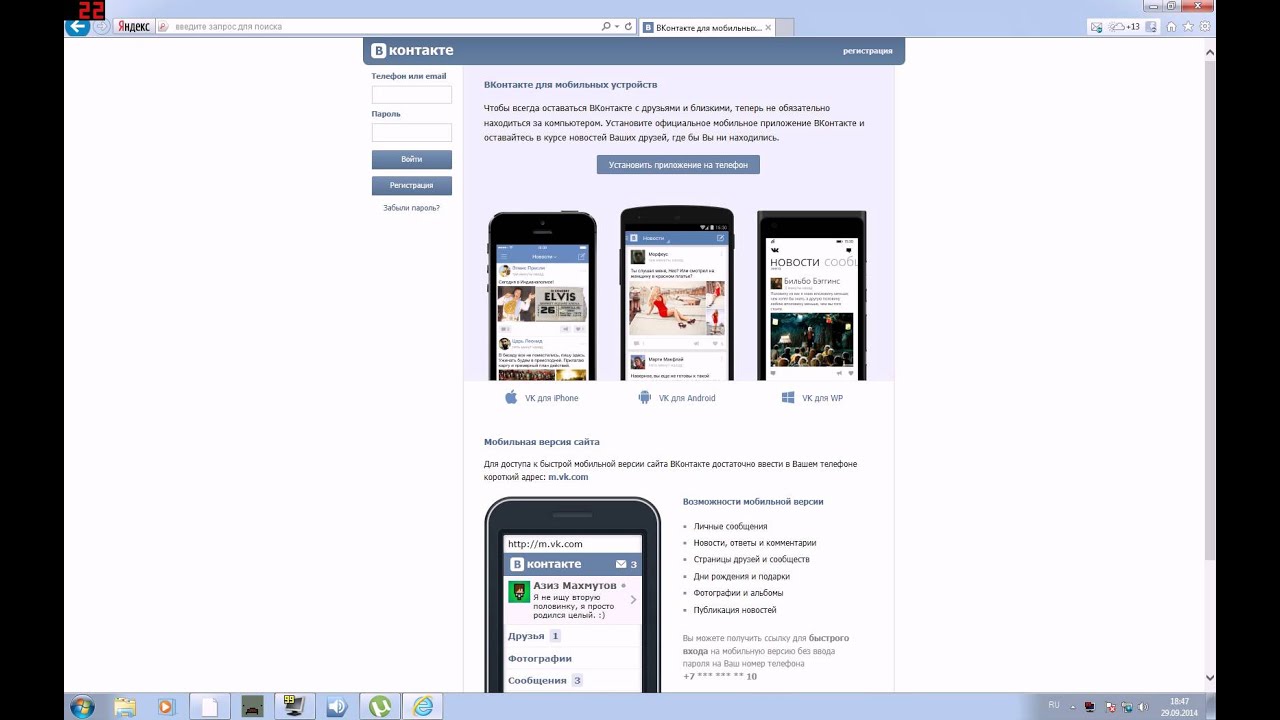Viewport: 1280px width, 720px height.
Task: Expand hidden system tray icons arrow
Action: point(1075,706)
